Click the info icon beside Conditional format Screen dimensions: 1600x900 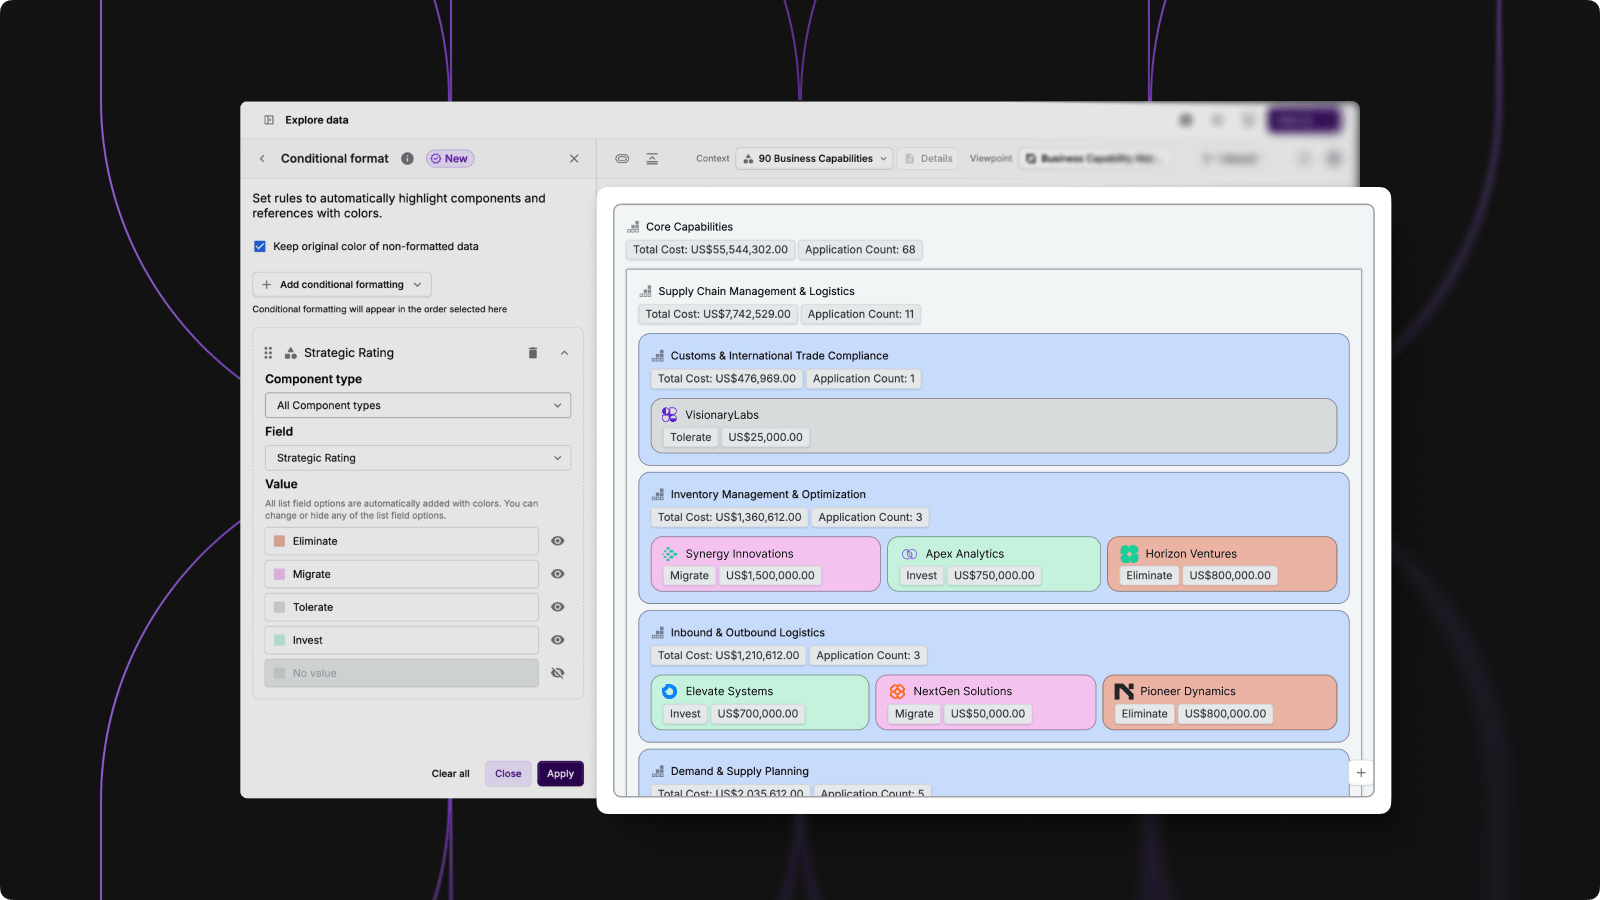(x=407, y=159)
